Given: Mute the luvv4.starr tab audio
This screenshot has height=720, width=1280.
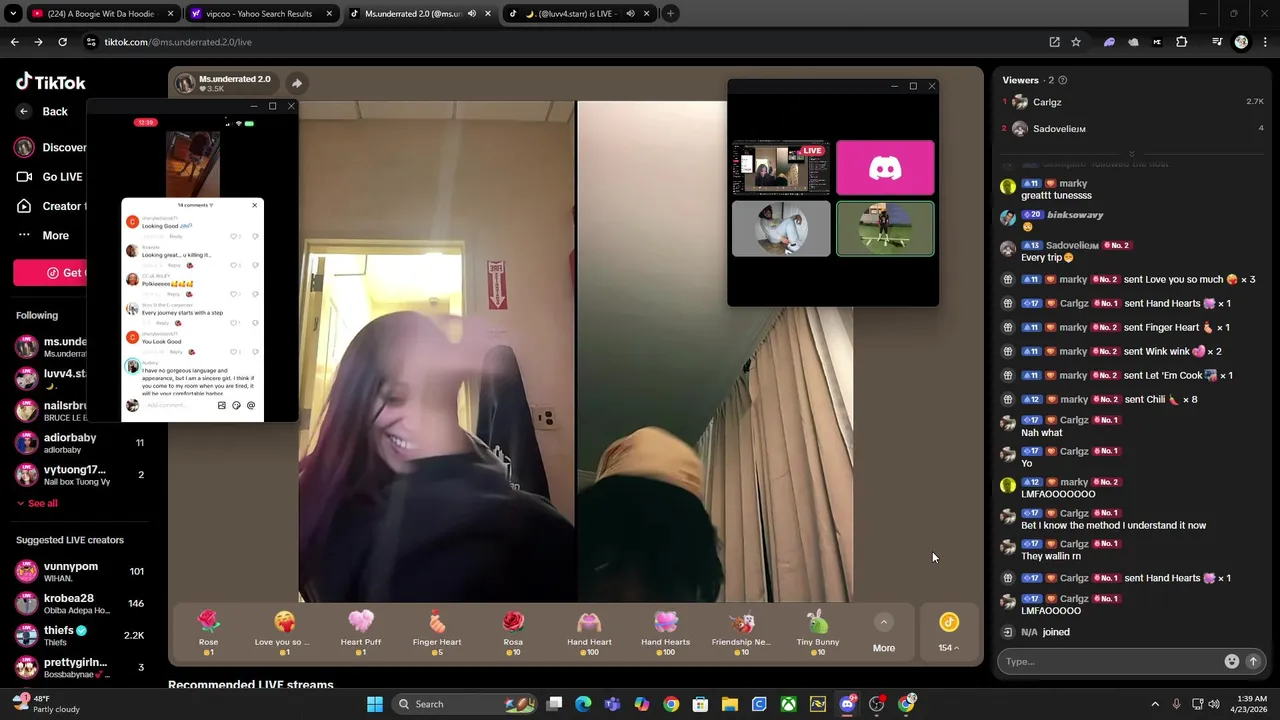Looking at the screenshot, I should pyautogui.click(x=631, y=14).
